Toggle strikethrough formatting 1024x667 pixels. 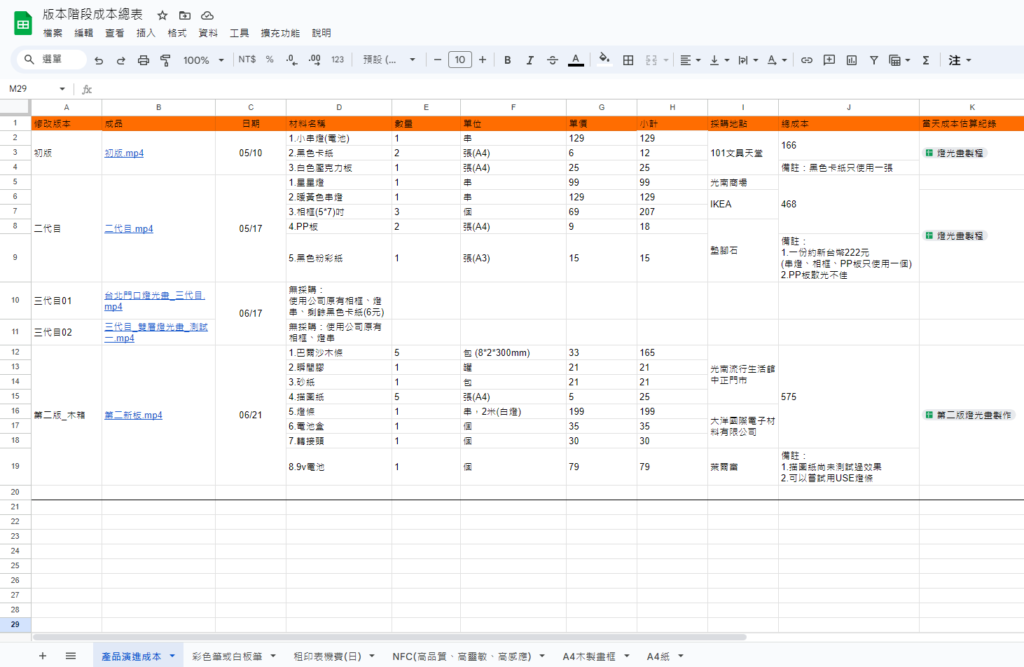(553, 60)
